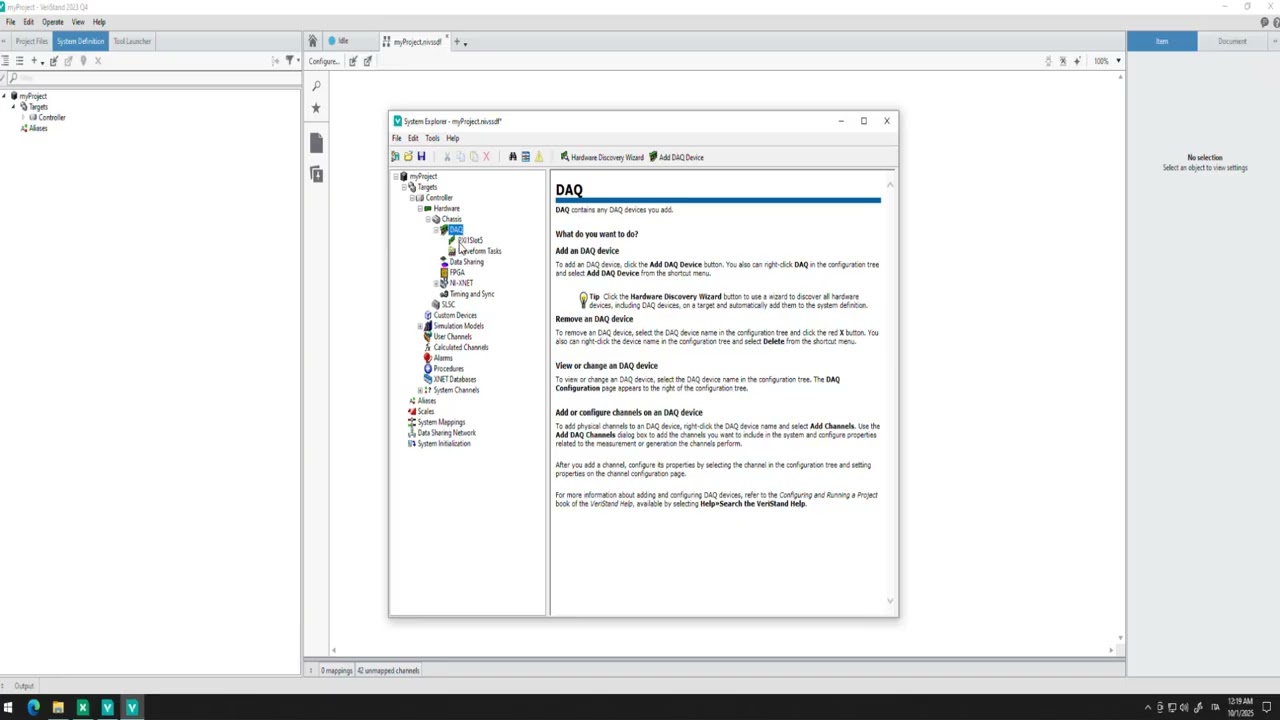Screen dimensions: 1280x720
Task: Click the binoculars Find icon in System Explorer
Action: click(x=513, y=157)
